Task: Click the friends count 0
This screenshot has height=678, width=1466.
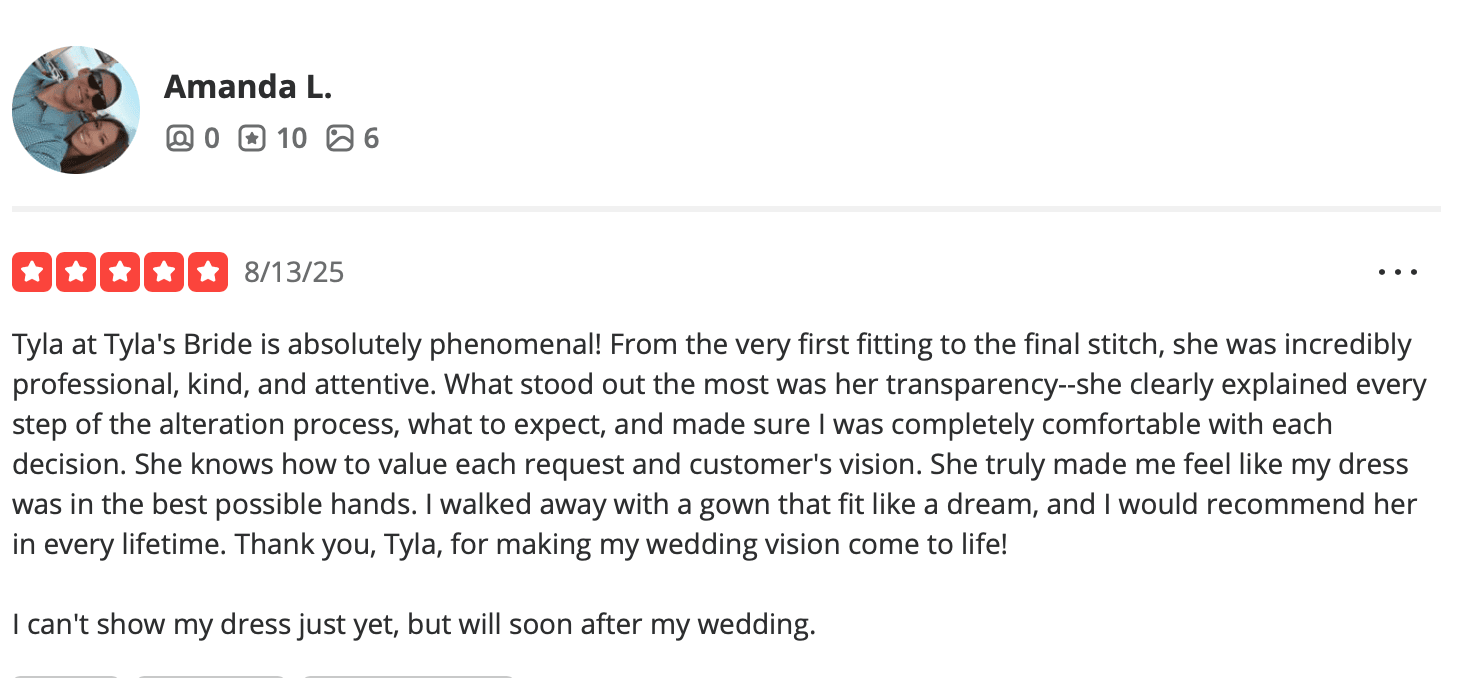Action: tap(211, 138)
